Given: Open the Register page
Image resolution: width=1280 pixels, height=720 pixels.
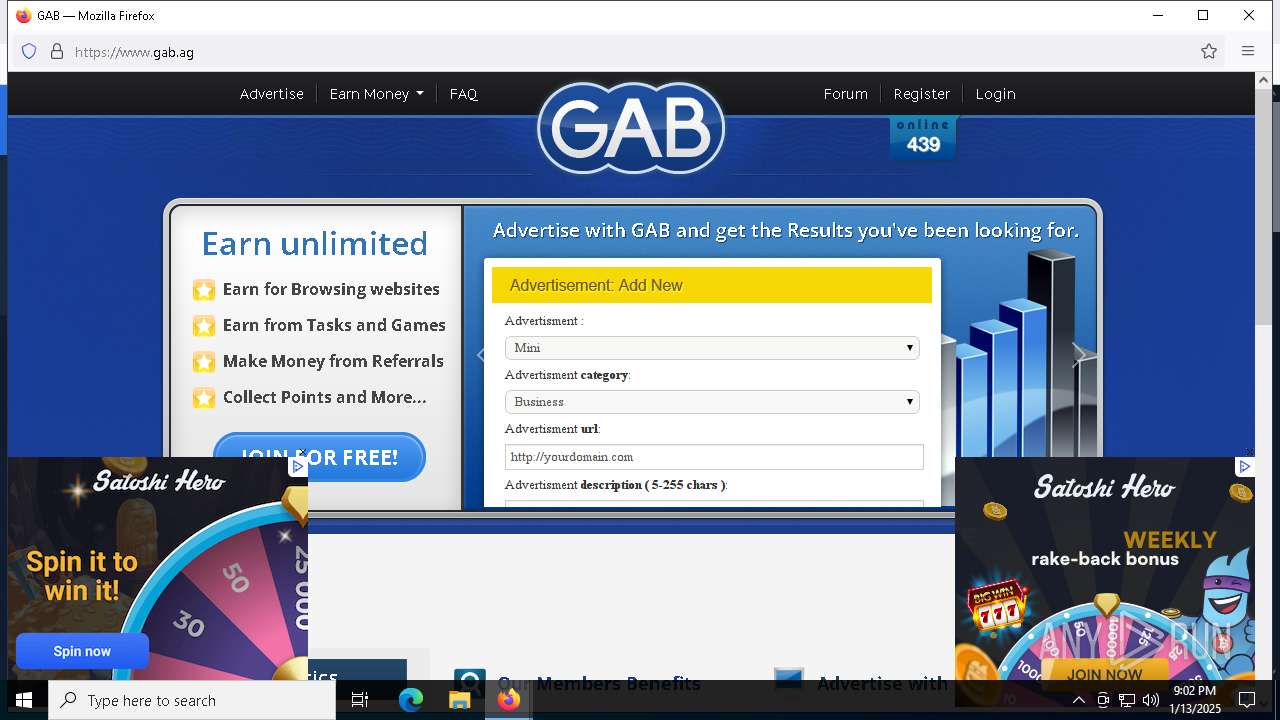Looking at the screenshot, I should click(921, 94).
